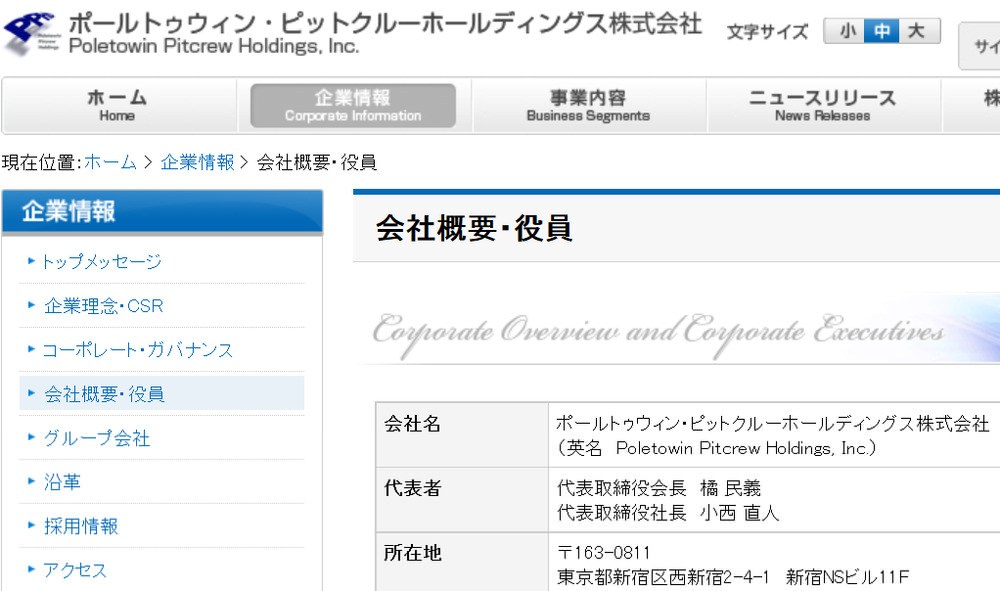1000x591 pixels.
Task: Open the ホーム Home navigation tab
Action: pyautogui.click(x=119, y=106)
